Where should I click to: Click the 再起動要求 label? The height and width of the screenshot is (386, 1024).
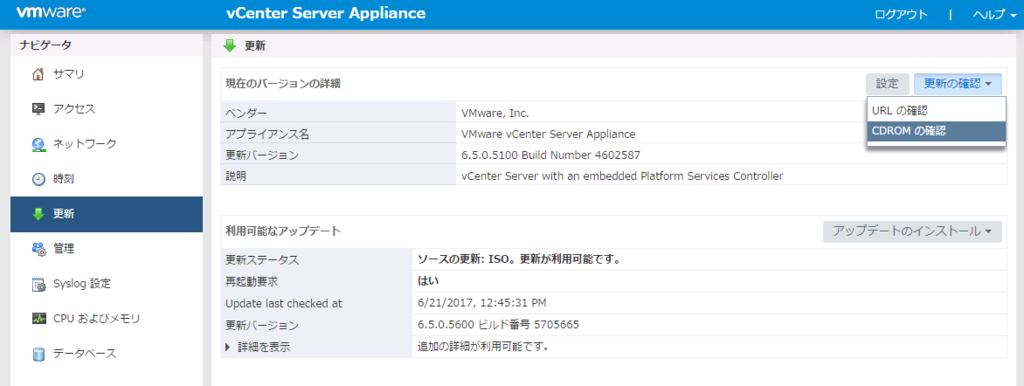[x=252, y=281]
